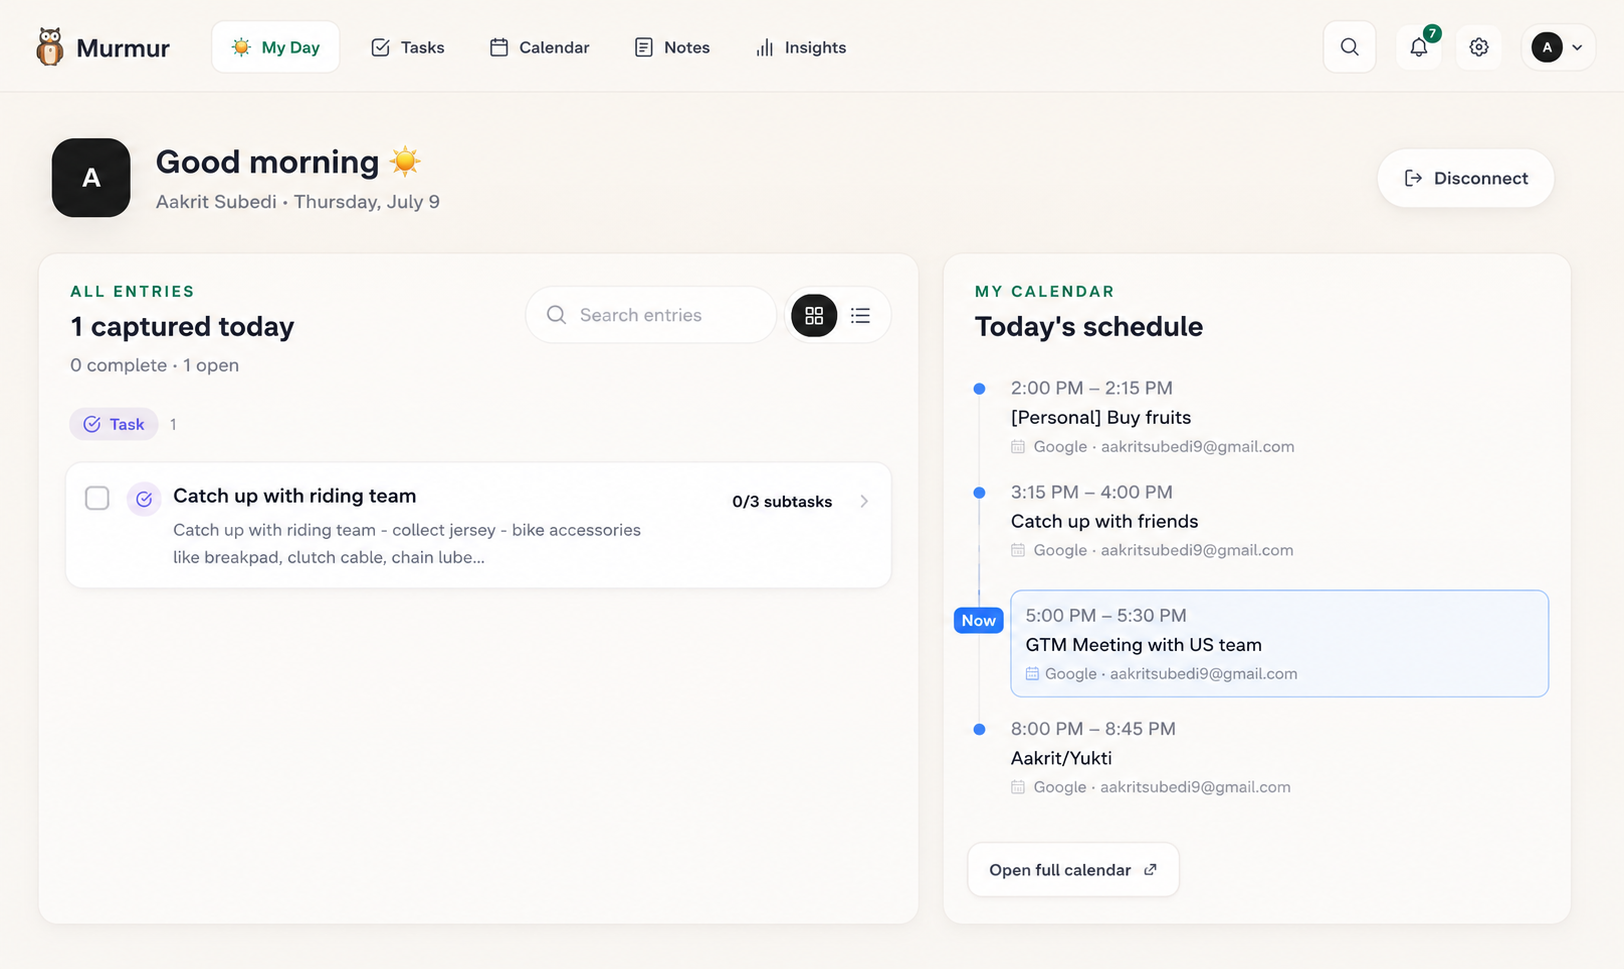Image resolution: width=1624 pixels, height=969 pixels.
Task: Click the logout arrow icon on Disconnect
Action: (x=1413, y=178)
